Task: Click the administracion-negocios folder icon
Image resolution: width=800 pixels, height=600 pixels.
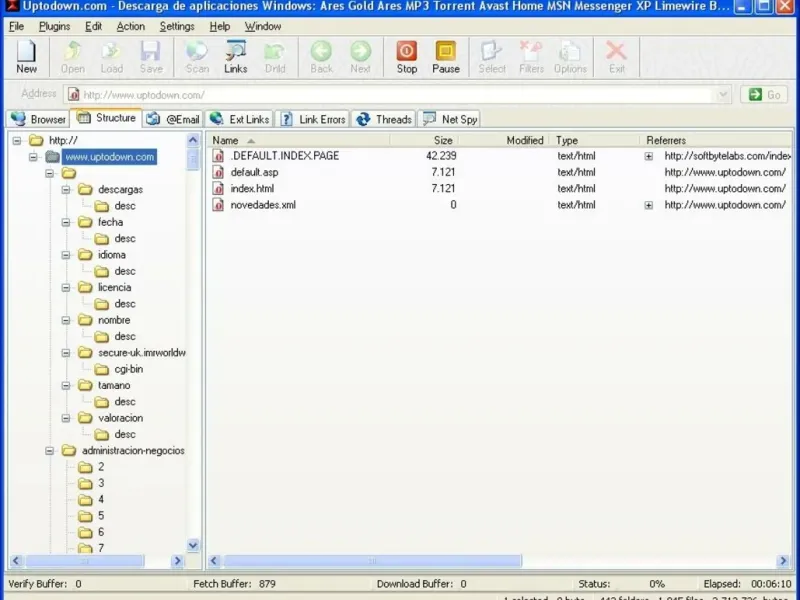Action: (x=69, y=451)
